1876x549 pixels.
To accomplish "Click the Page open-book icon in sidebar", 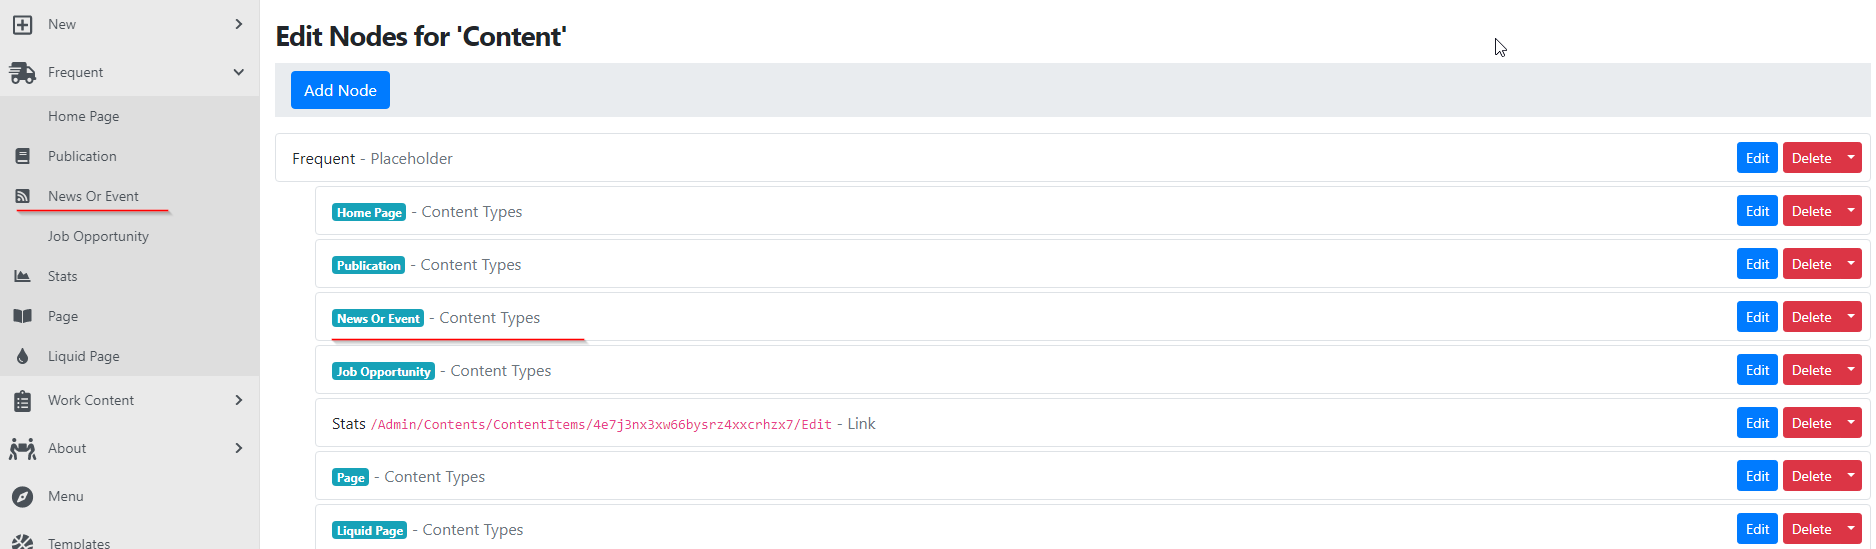I will point(22,316).
